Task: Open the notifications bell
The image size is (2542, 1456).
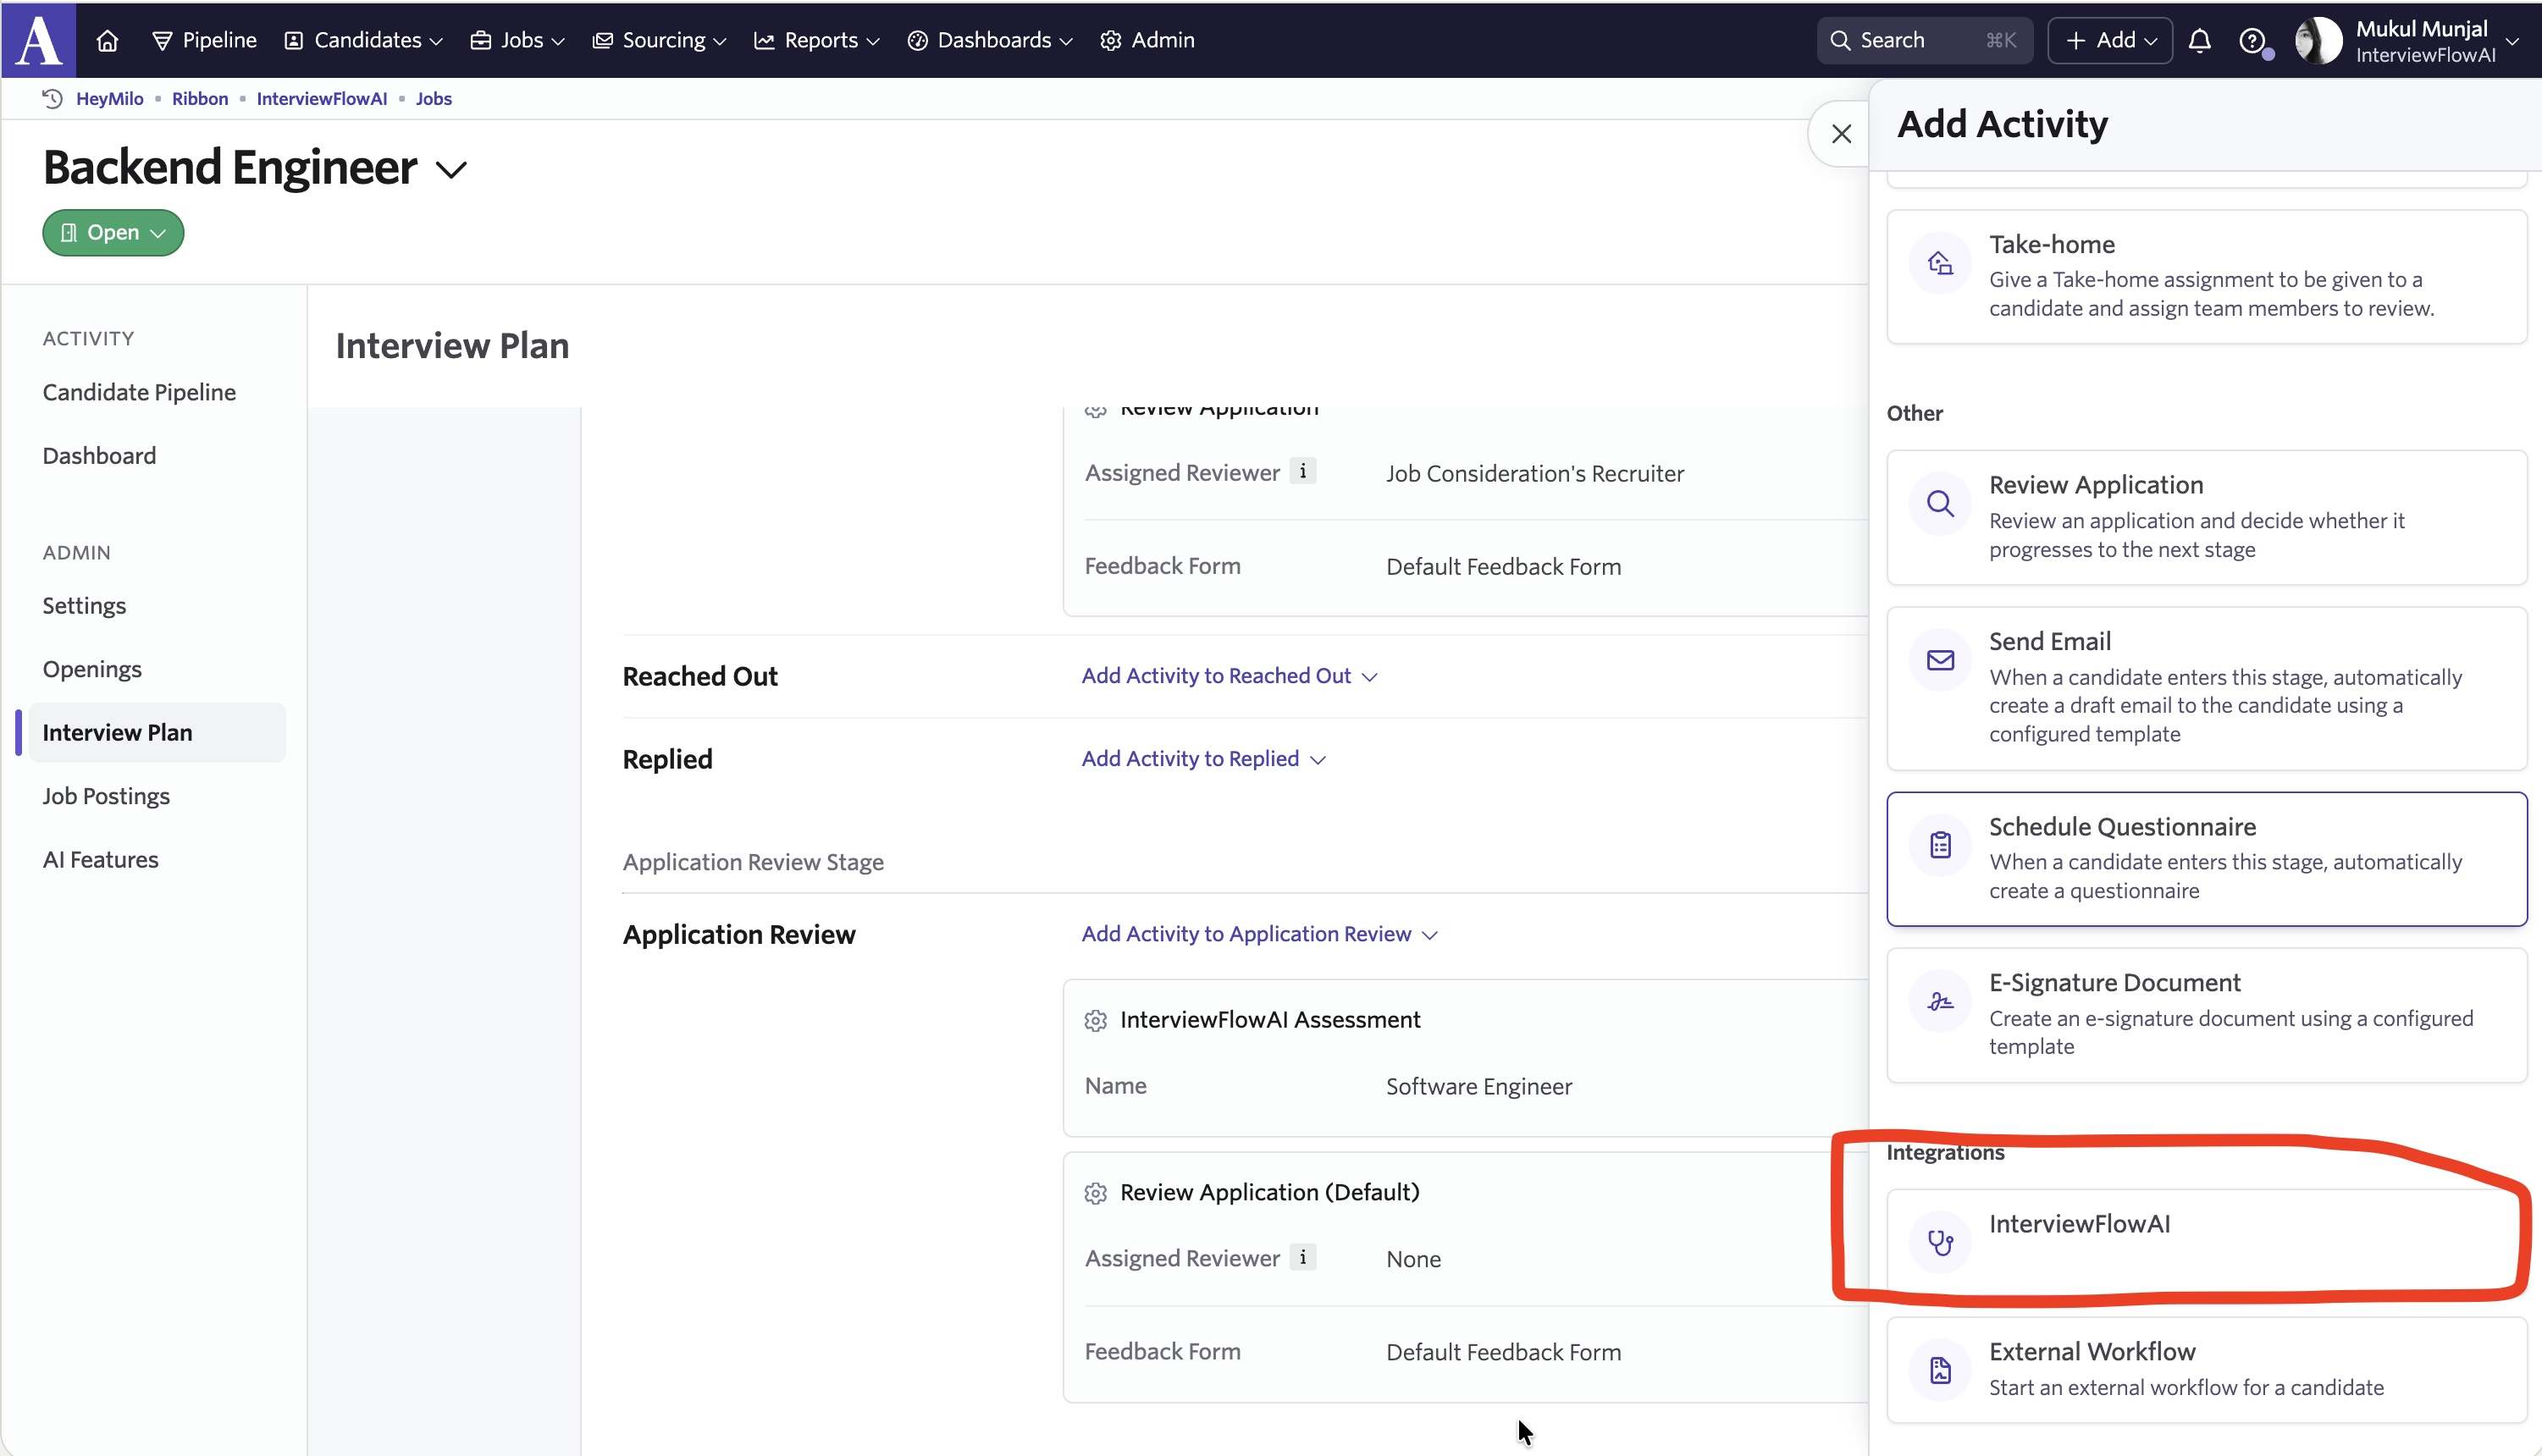Action: 2199,40
